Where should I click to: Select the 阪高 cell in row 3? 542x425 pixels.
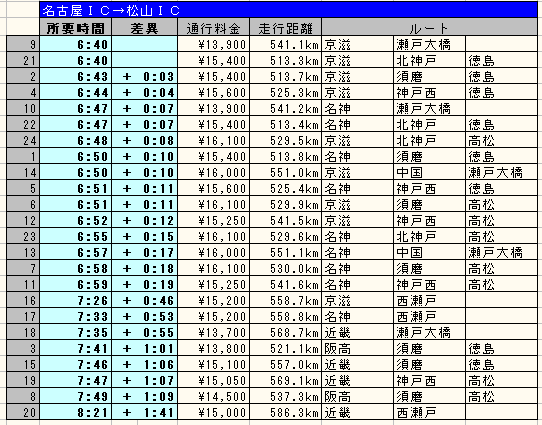[357, 348]
